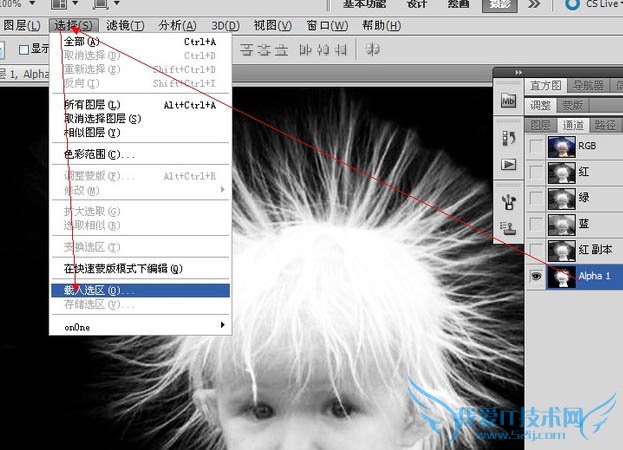623x450 pixels.
Task: Click the CS Live ring icon
Action: [572, 4]
